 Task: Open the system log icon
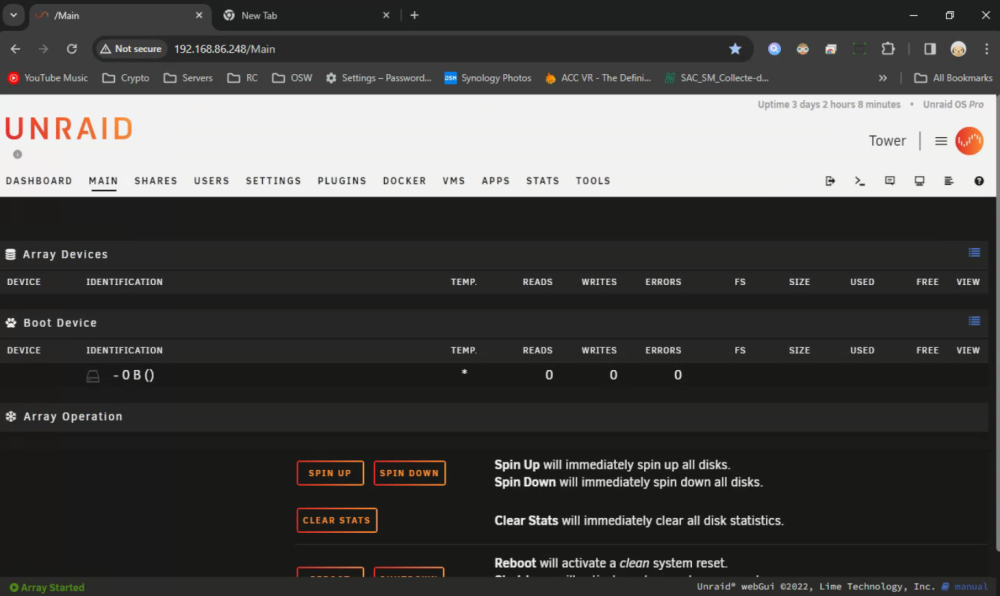point(949,181)
